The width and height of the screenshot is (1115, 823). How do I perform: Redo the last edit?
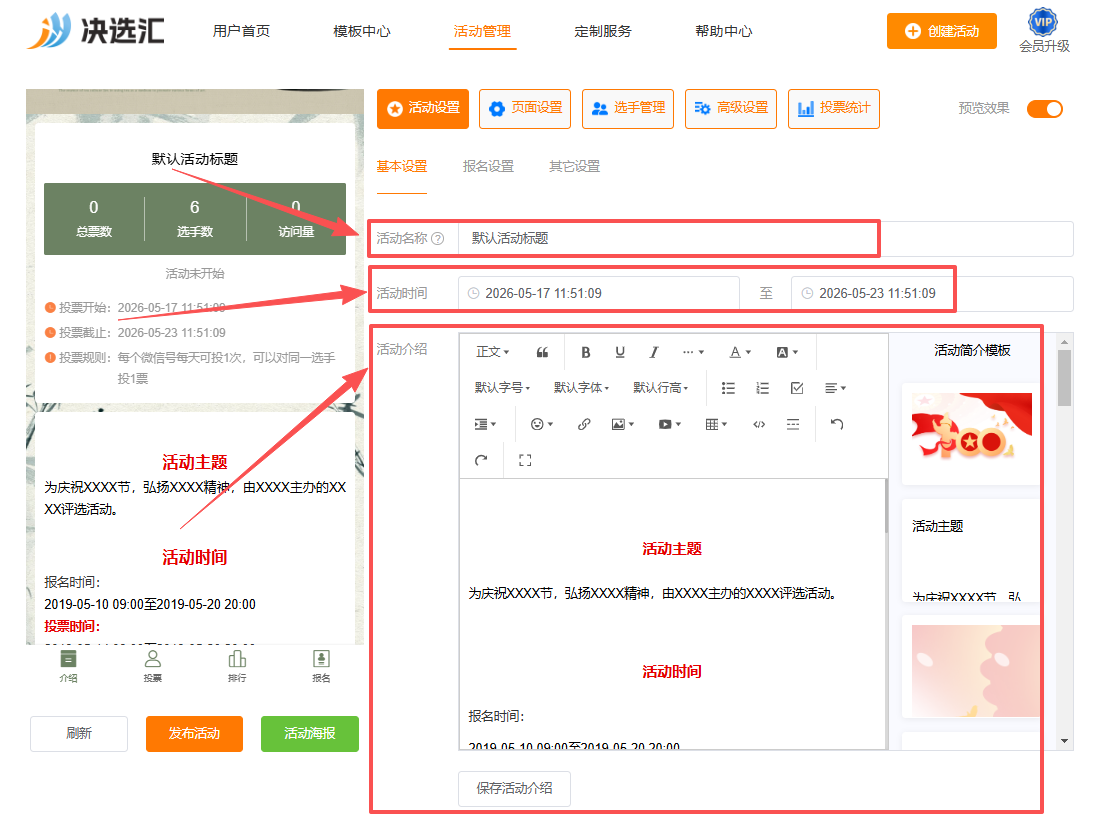[481, 460]
